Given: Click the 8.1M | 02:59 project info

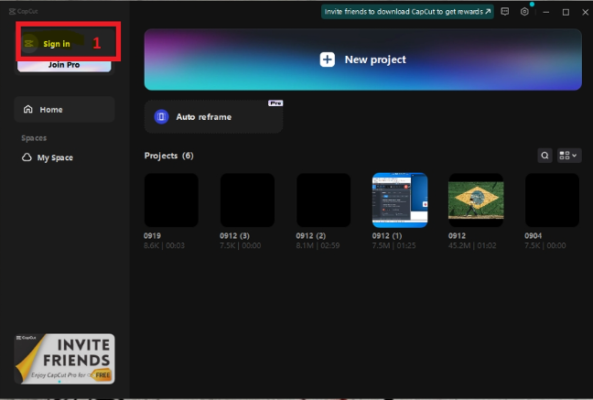Looking at the screenshot, I should coord(318,246).
